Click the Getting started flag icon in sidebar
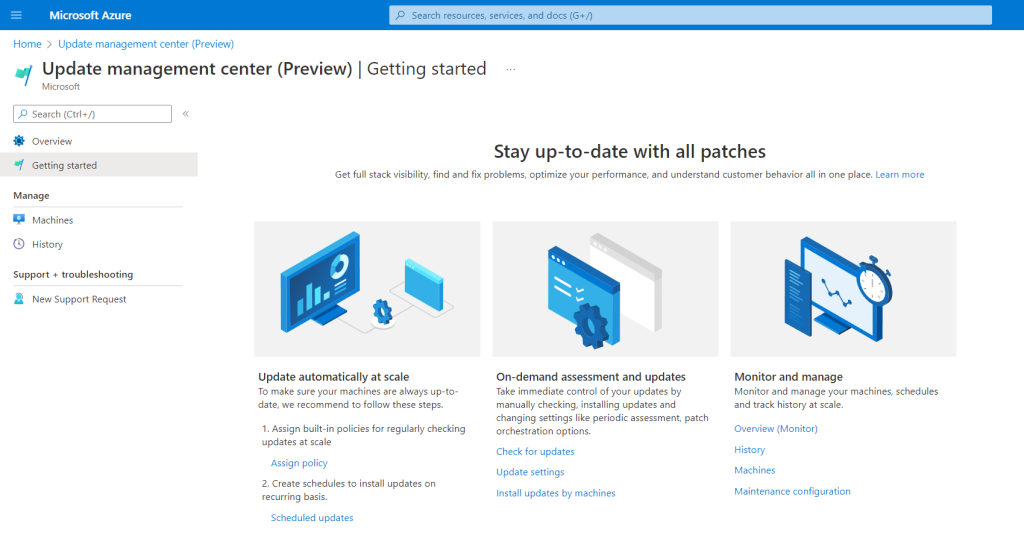The width and height of the screenshot is (1024, 553). pos(19,165)
